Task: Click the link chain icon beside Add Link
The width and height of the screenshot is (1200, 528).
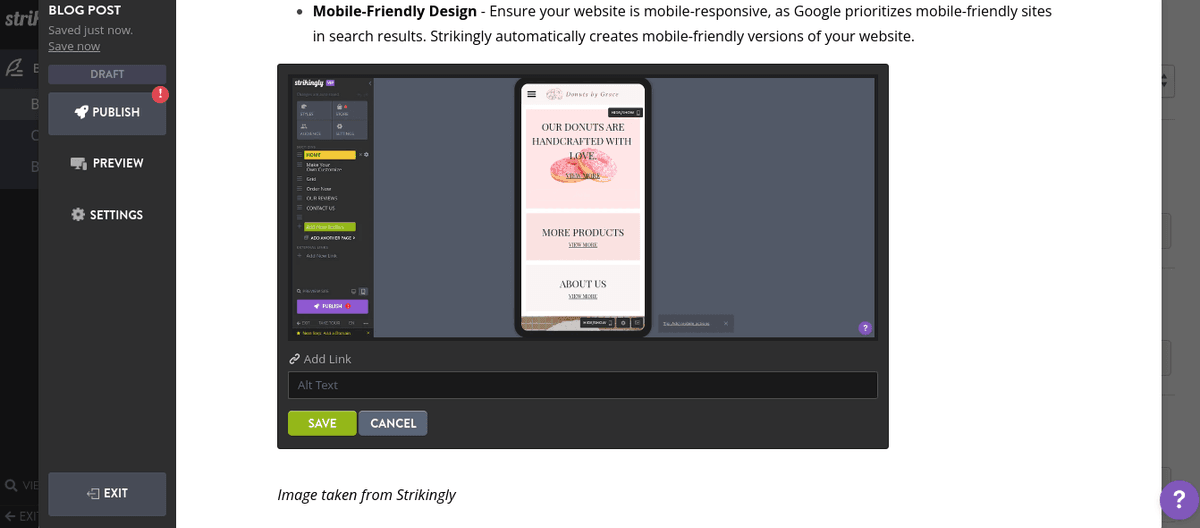Action: tap(294, 359)
